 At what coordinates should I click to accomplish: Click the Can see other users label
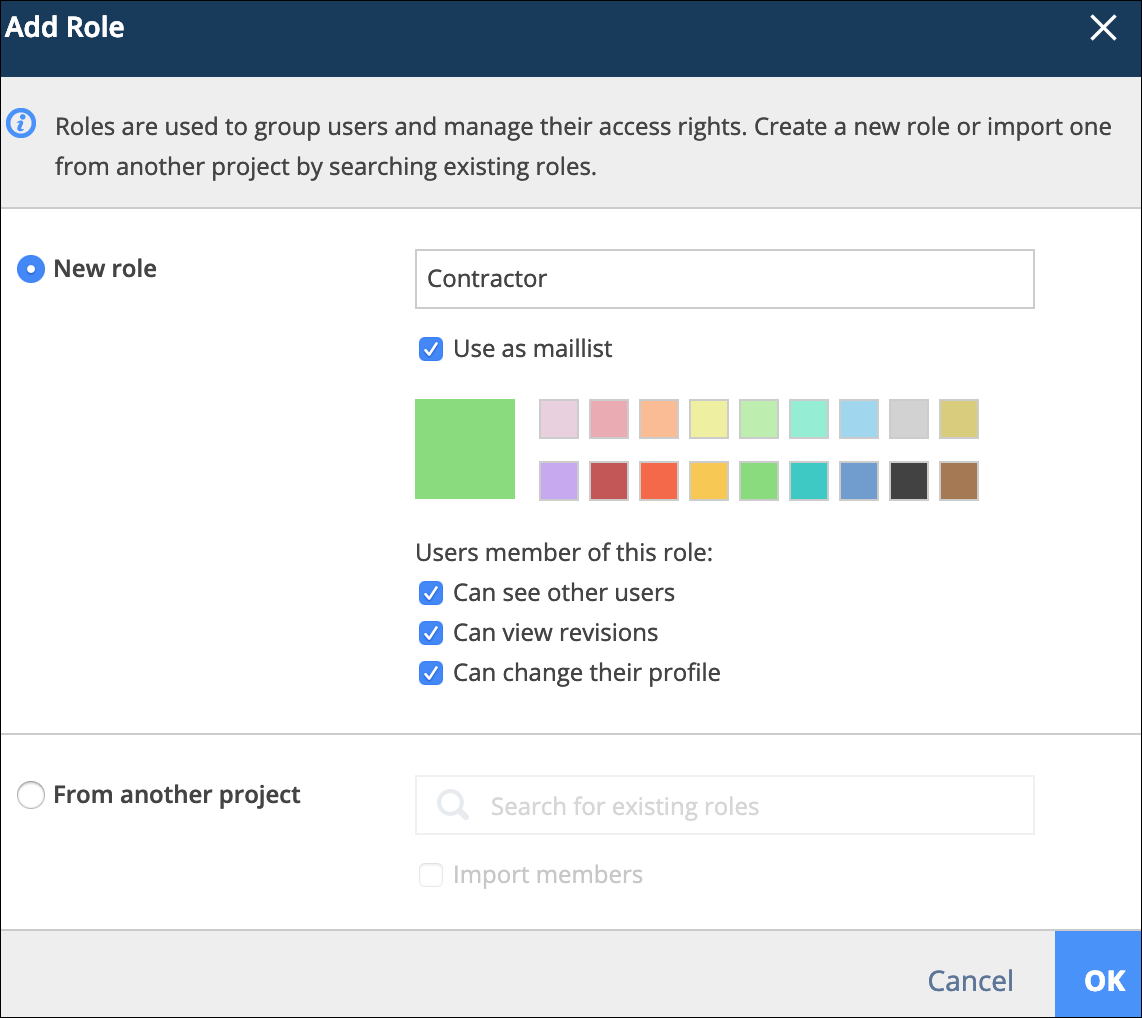tap(564, 593)
